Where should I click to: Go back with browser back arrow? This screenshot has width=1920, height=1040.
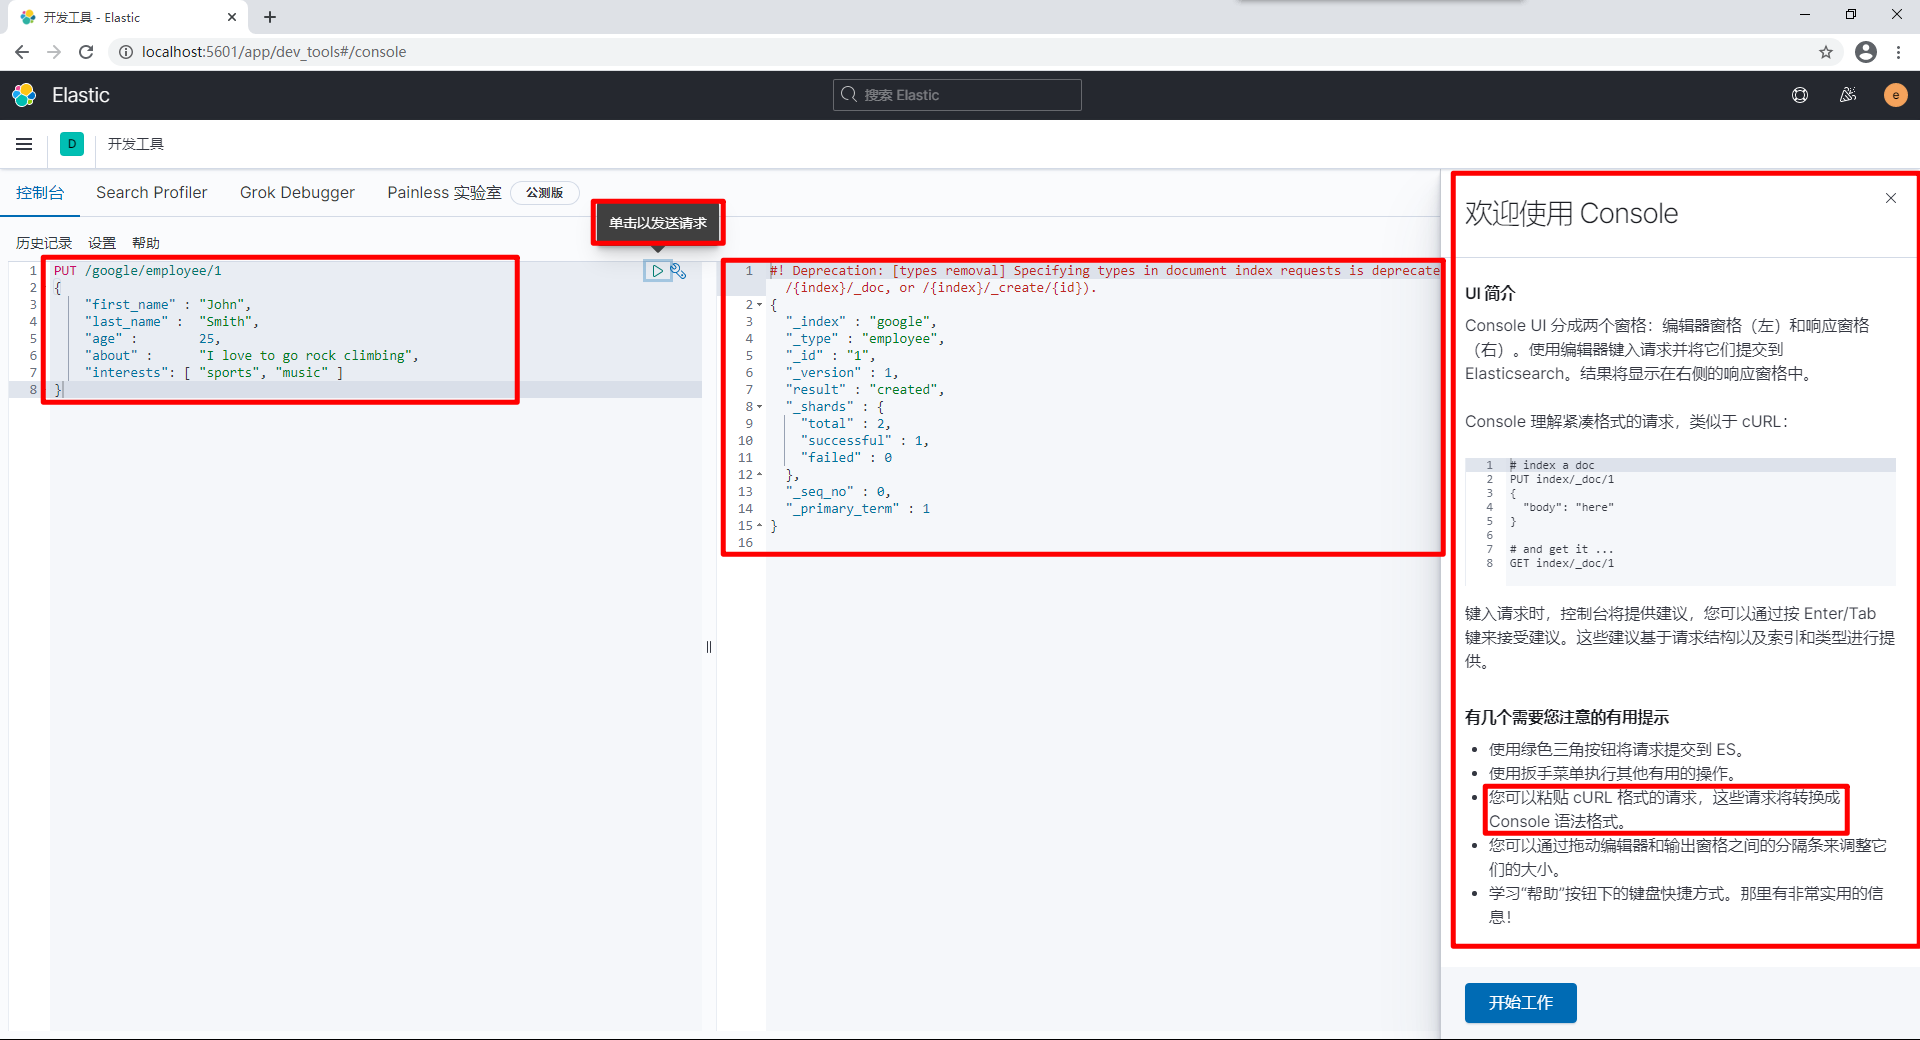22,52
